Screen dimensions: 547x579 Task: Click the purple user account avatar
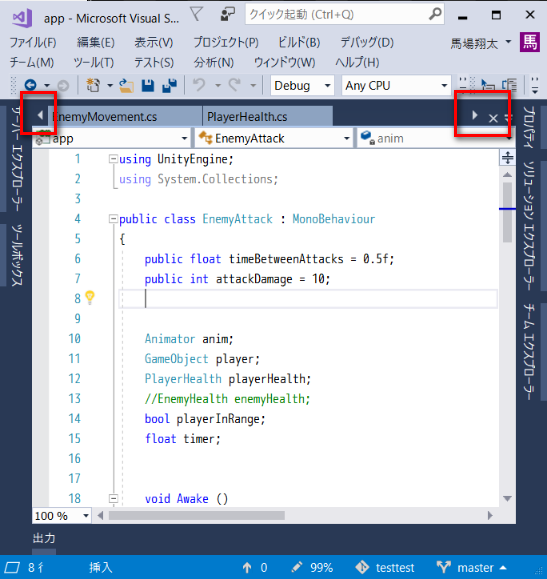(x=530, y=42)
